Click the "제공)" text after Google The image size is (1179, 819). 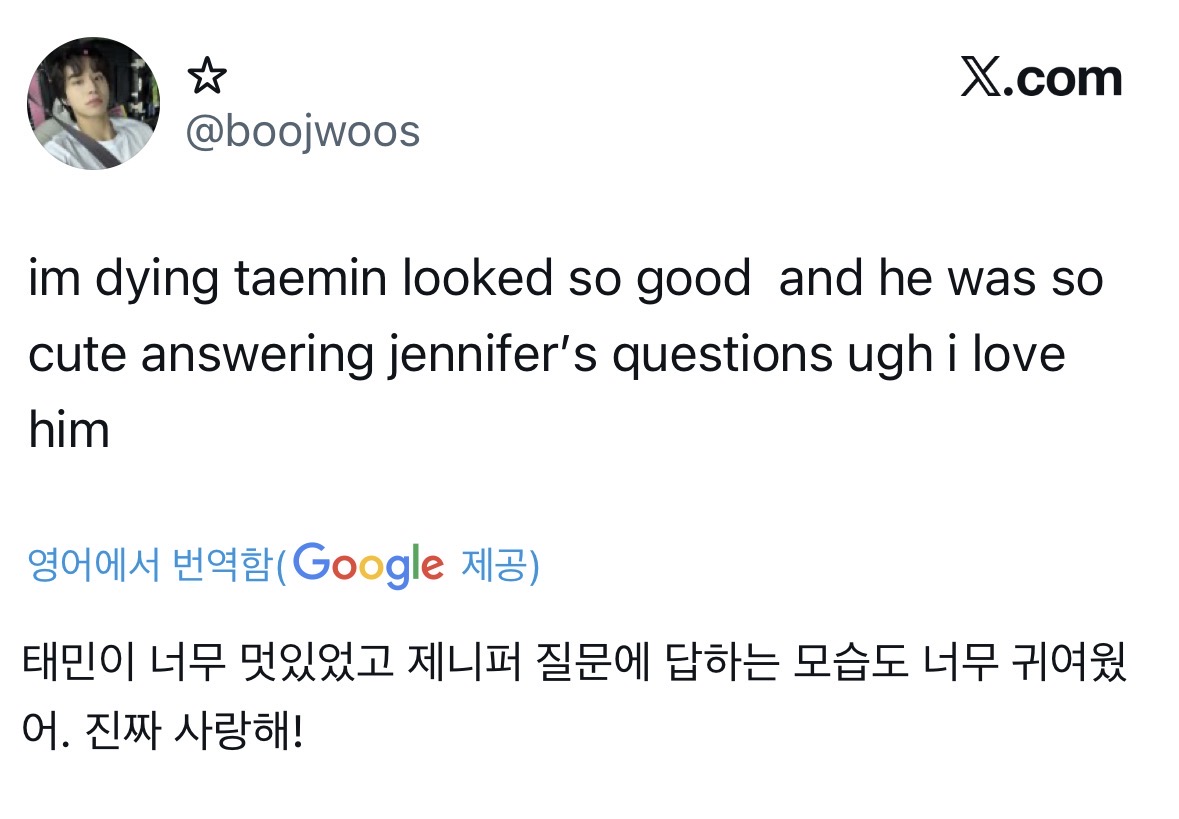point(500,566)
